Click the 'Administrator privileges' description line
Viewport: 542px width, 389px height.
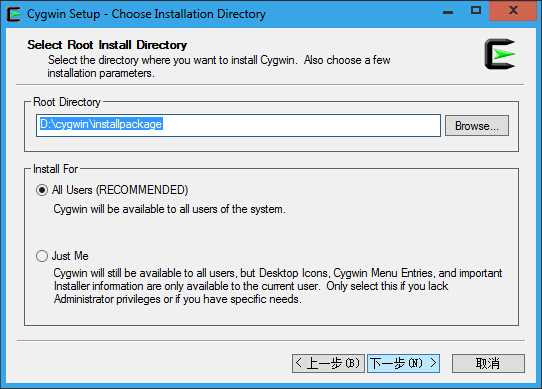(x=177, y=299)
